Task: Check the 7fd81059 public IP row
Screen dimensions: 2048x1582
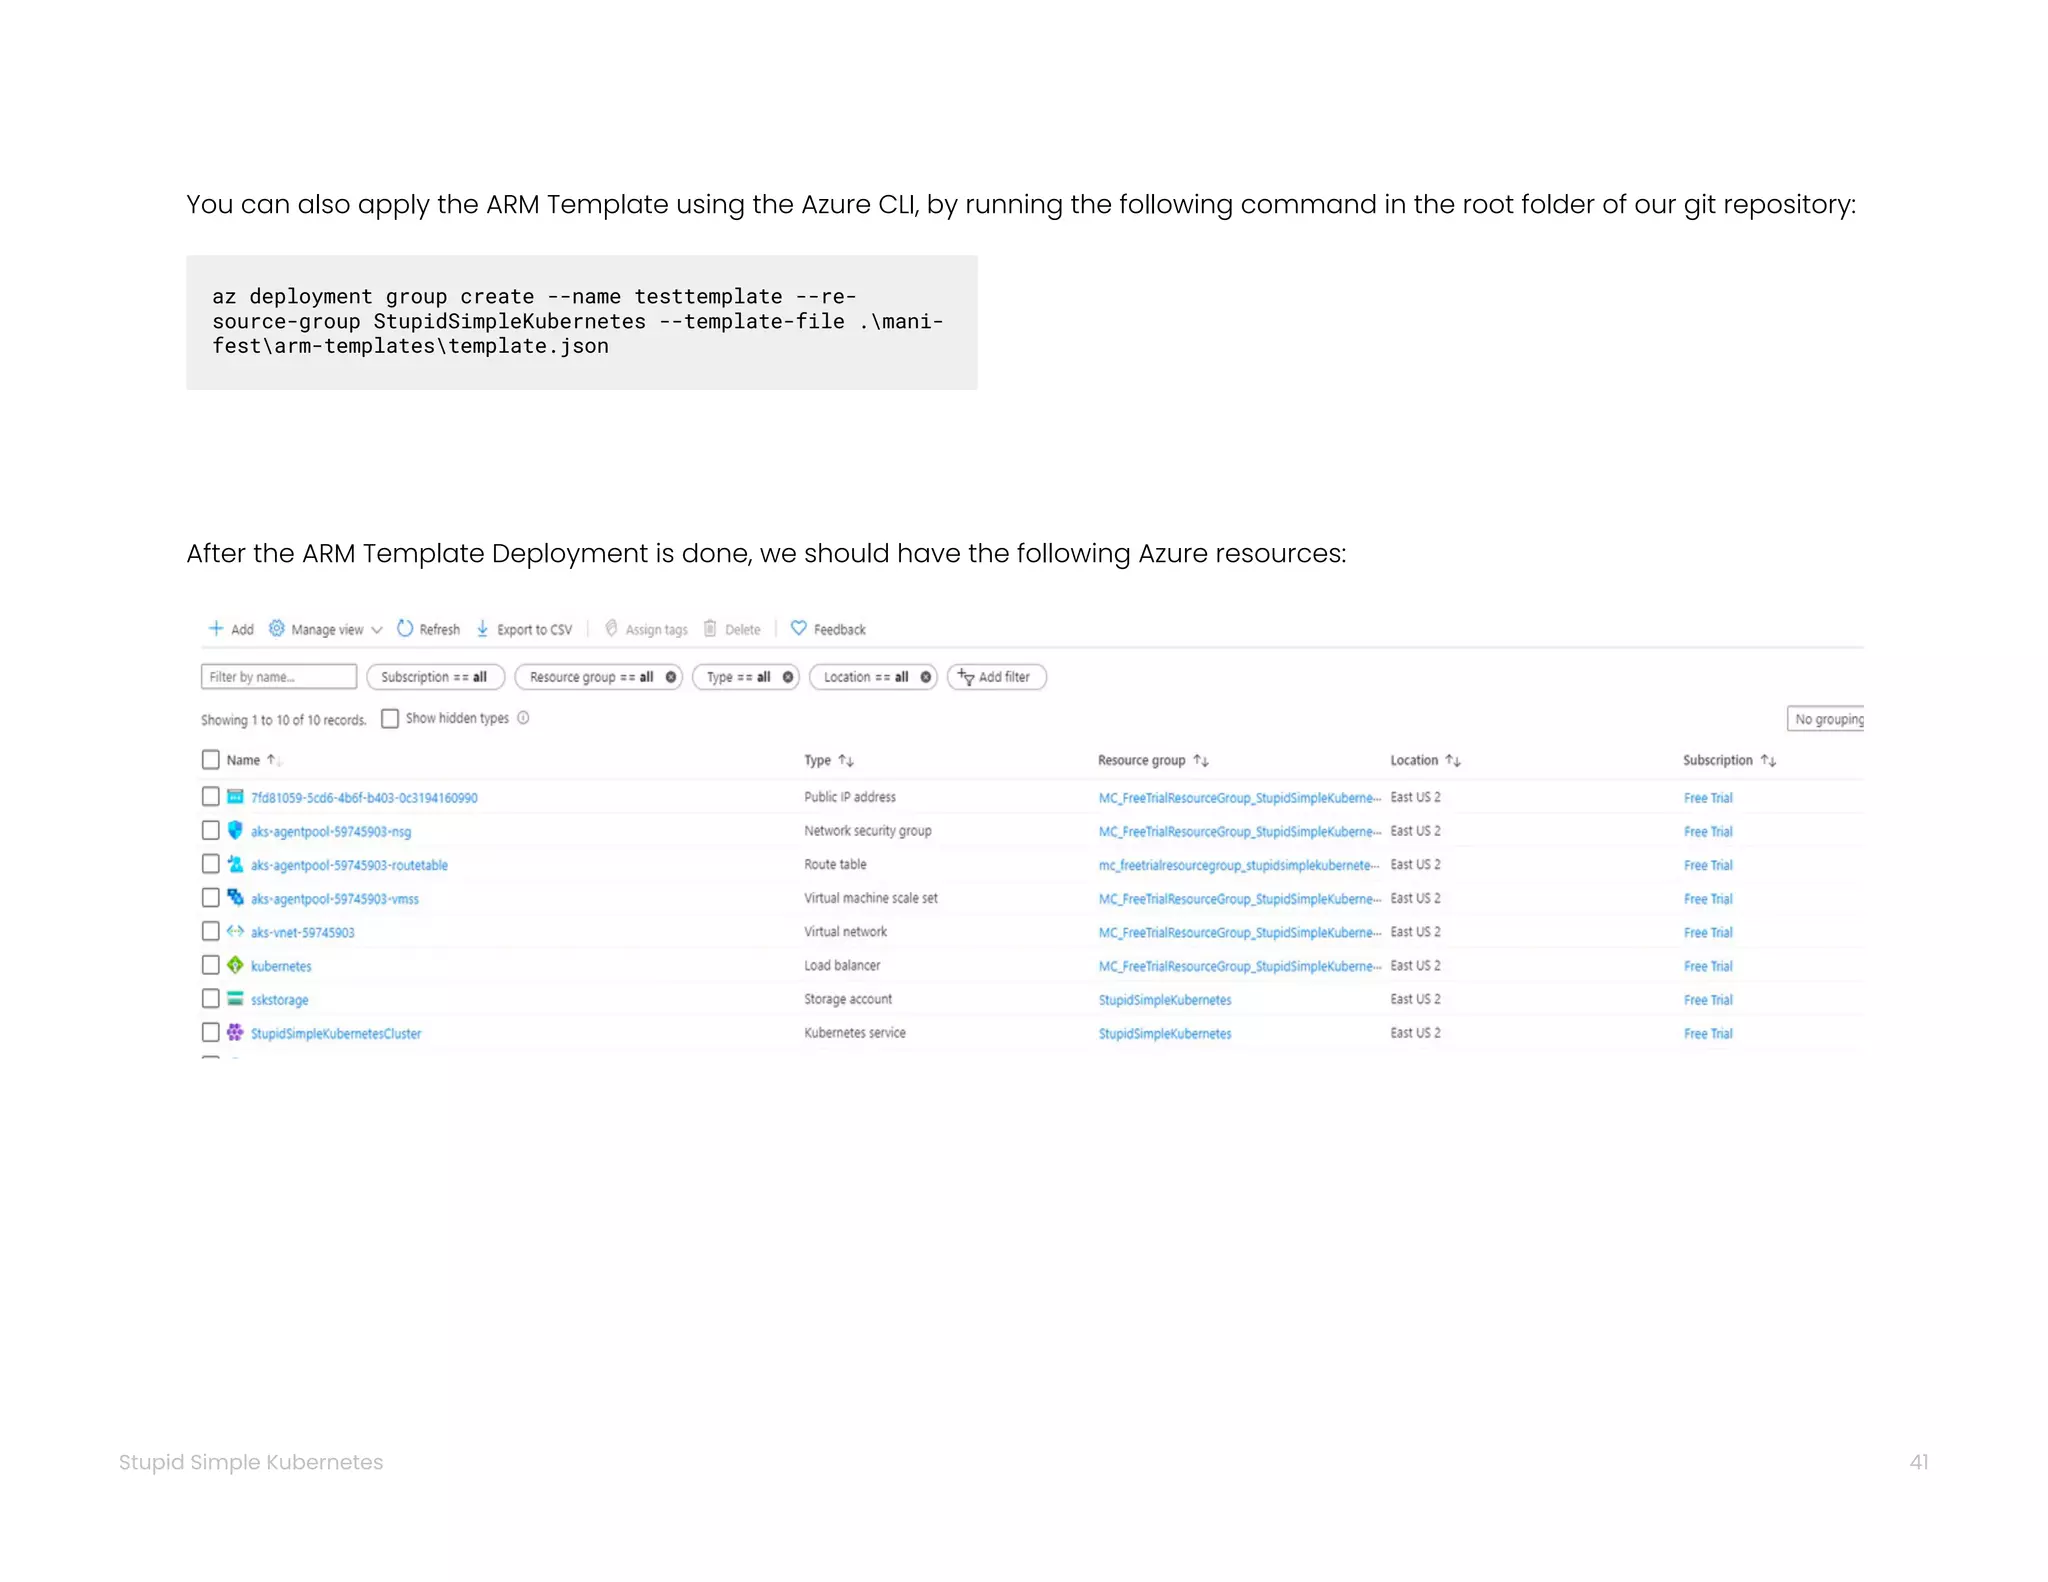Action: tap(210, 796)
